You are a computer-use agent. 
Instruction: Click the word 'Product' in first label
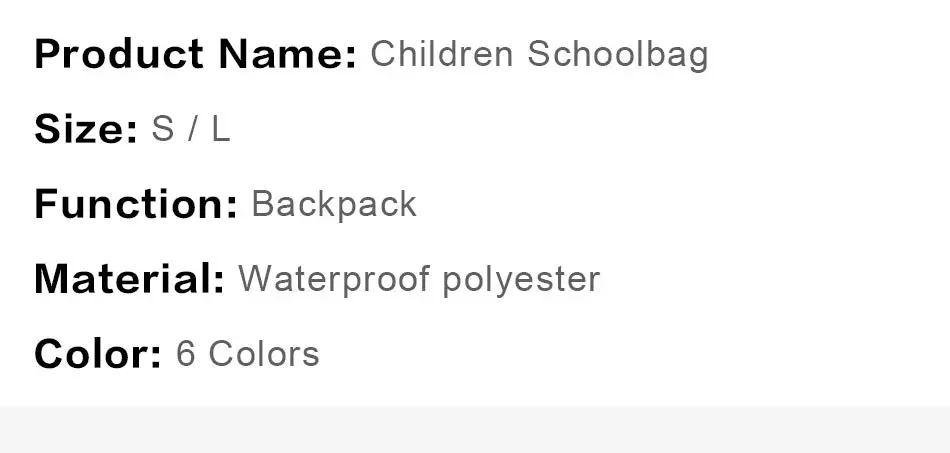119,54
